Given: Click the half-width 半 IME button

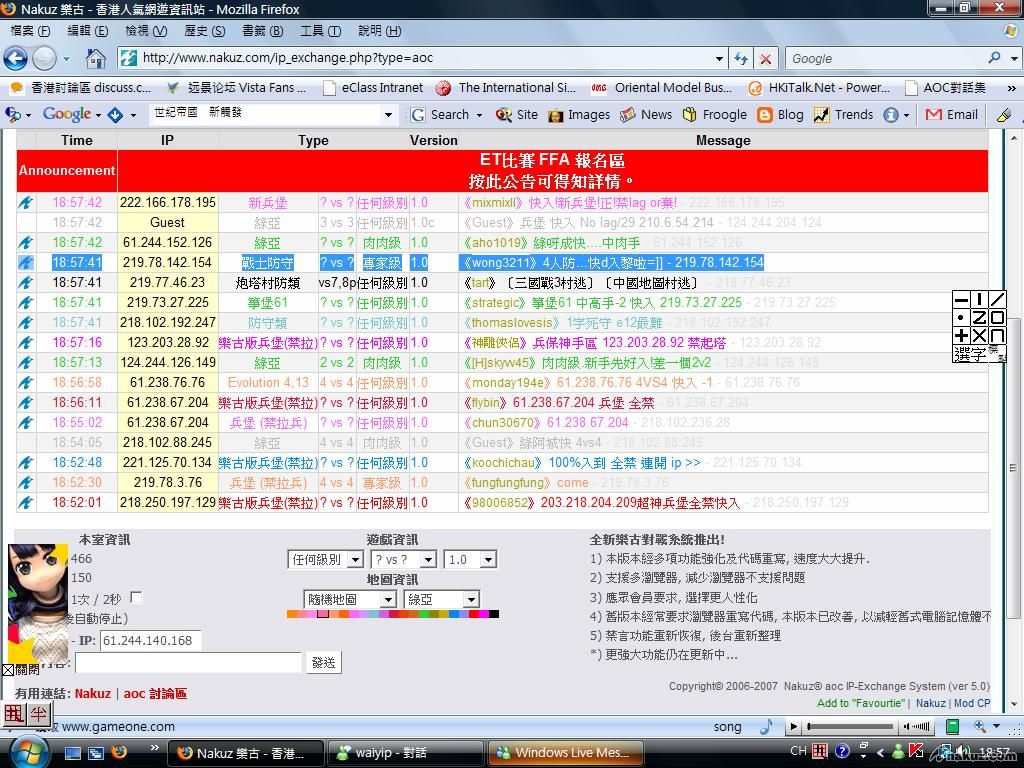Looking at the screenshot, I should pyautogui.click(x=39, y=714).
